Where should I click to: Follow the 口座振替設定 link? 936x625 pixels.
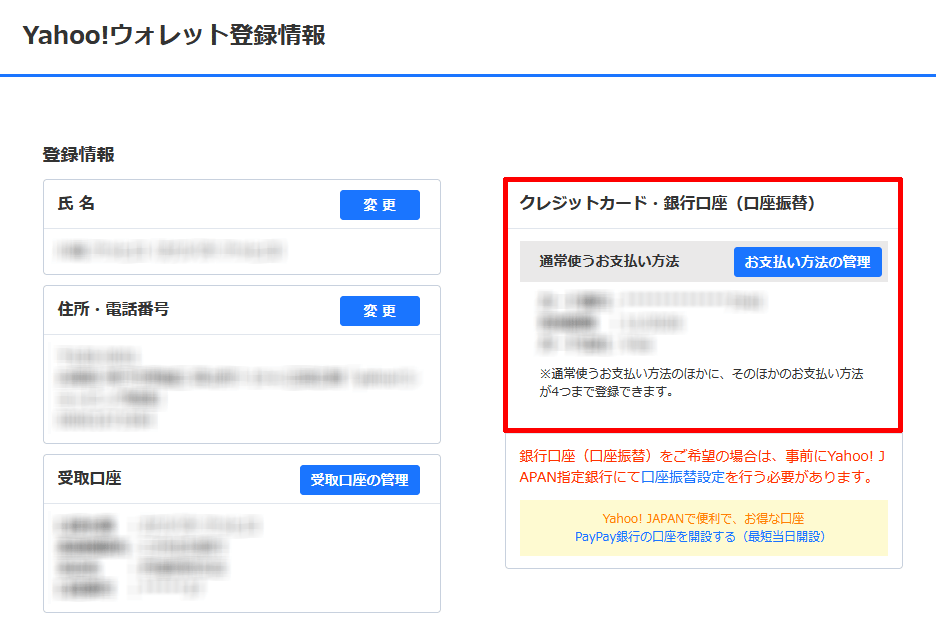pos(682,478)
